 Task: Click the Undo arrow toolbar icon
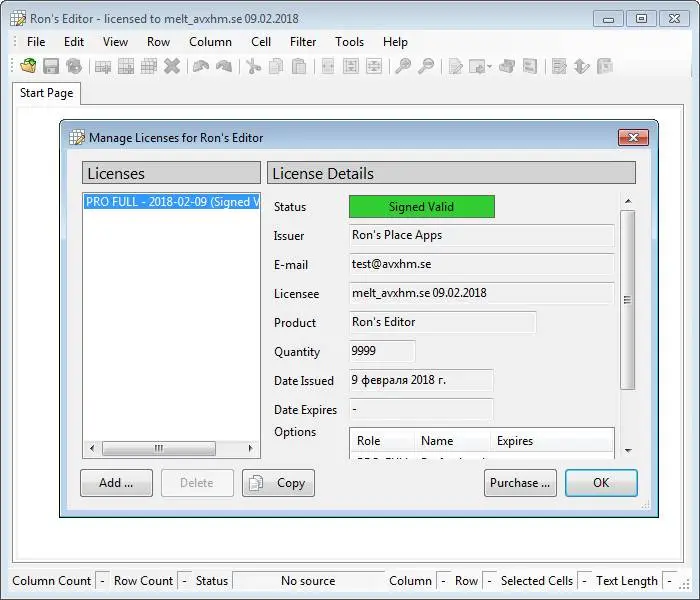[201, 66]
